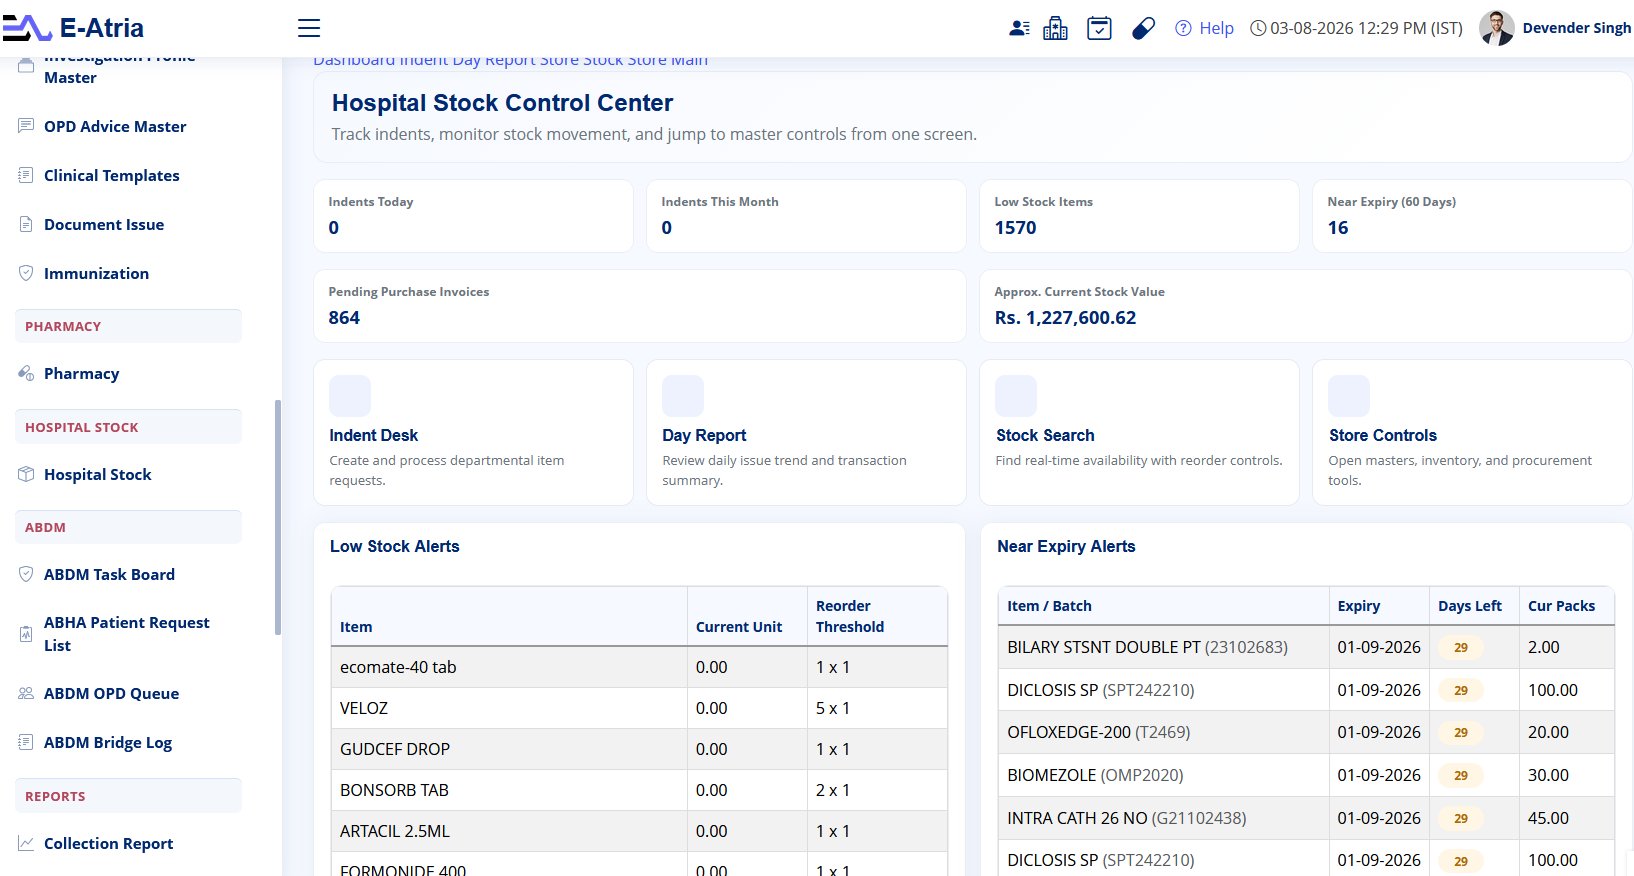Open Immunization in sidebar
Screen dimensions: 1634x876
coord(96,273)
